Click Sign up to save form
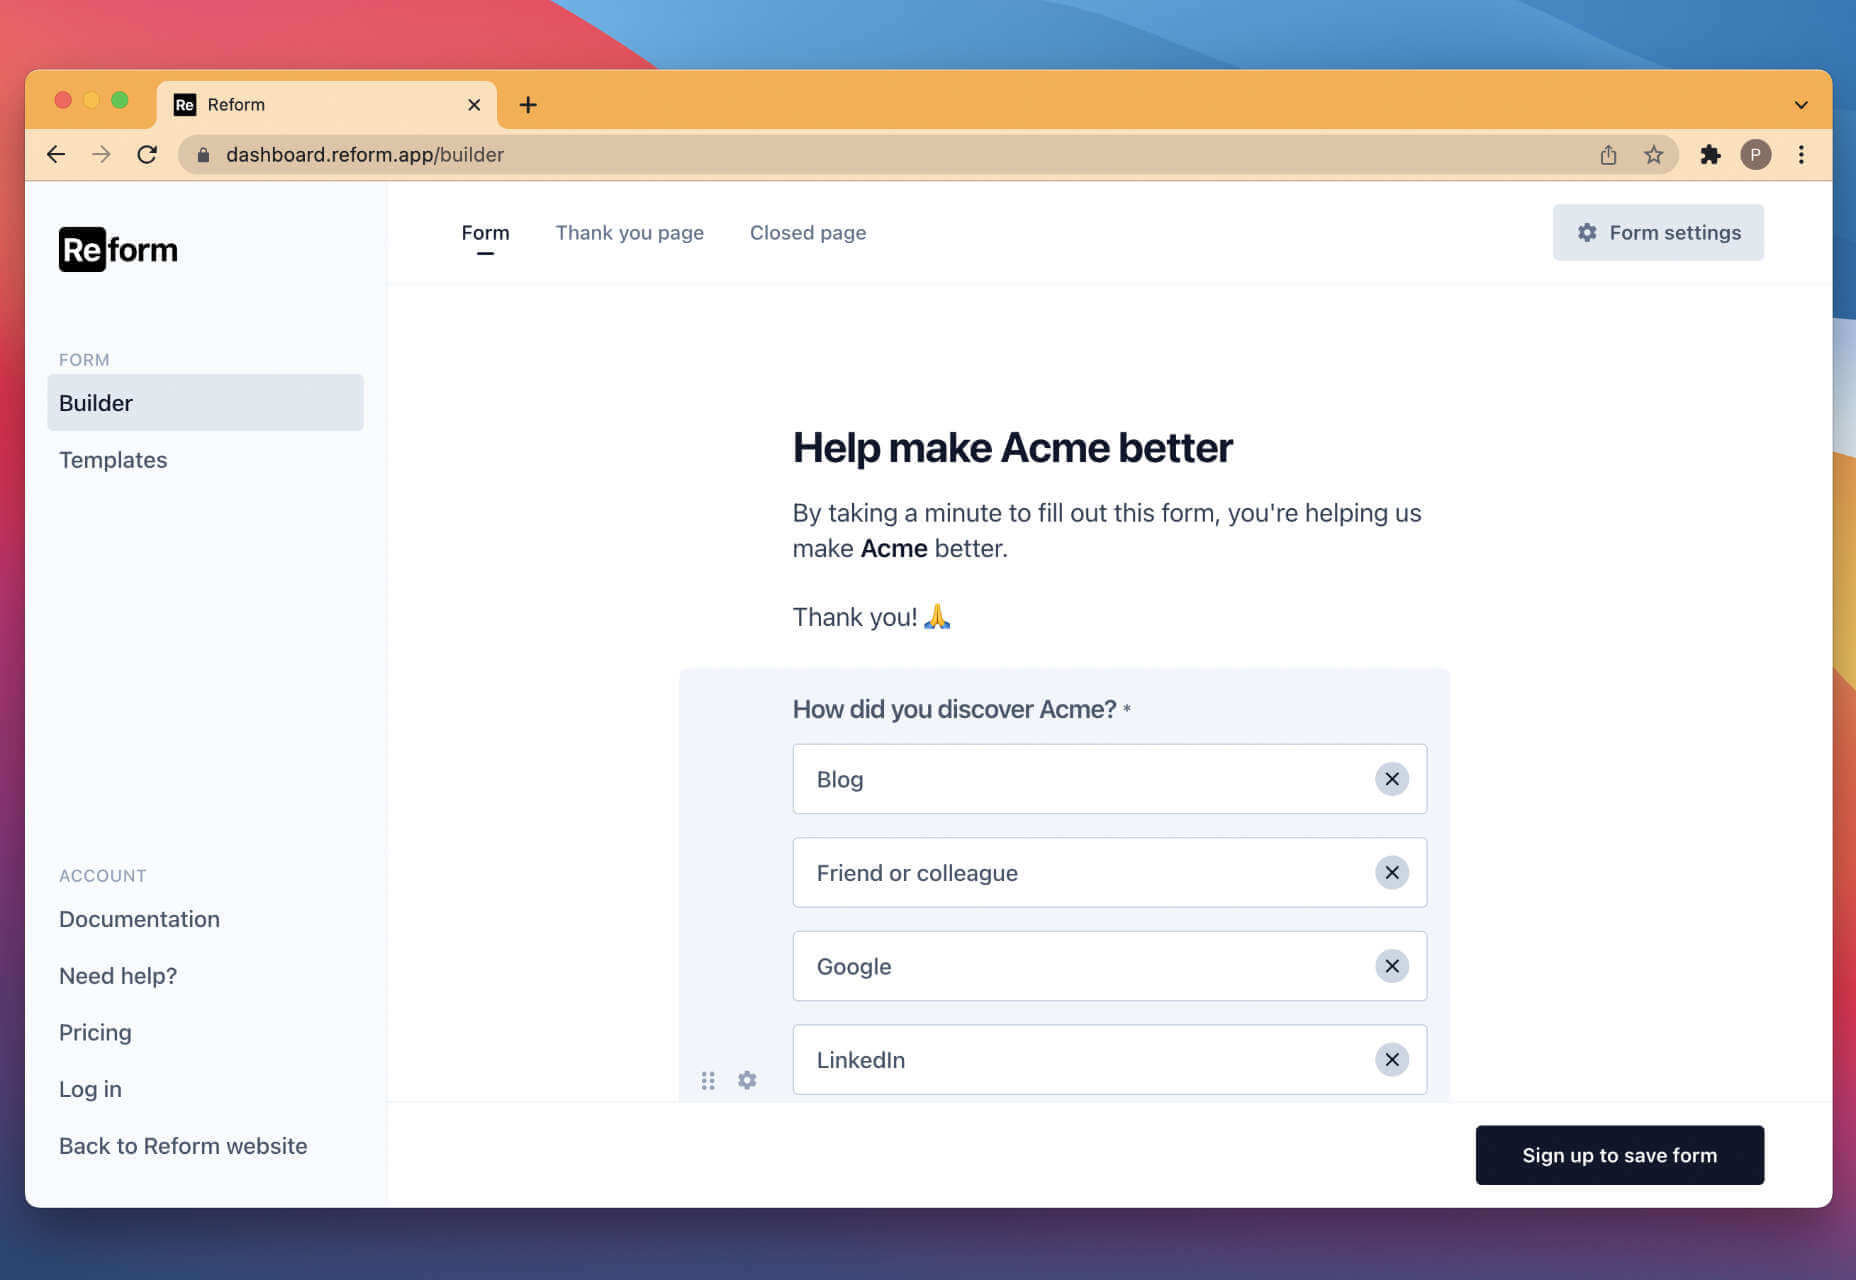Viewport: 1856px width, 1280px height. (1619, 1155)
